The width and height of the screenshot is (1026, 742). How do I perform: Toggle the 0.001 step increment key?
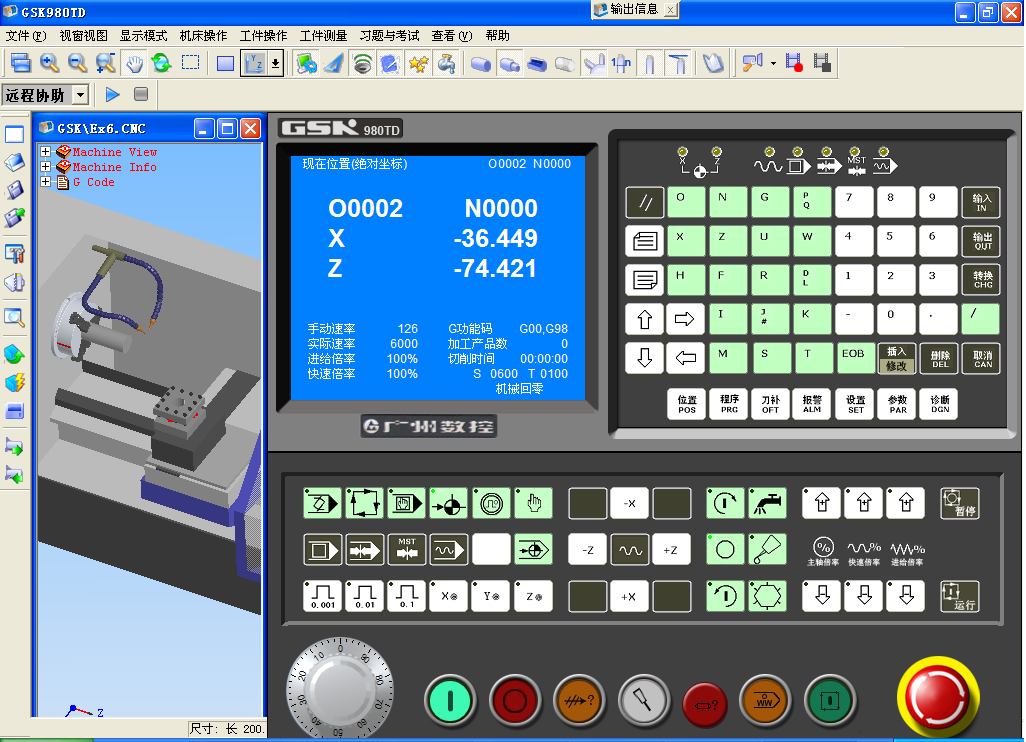pyautogui.click(x=323, y=596)
